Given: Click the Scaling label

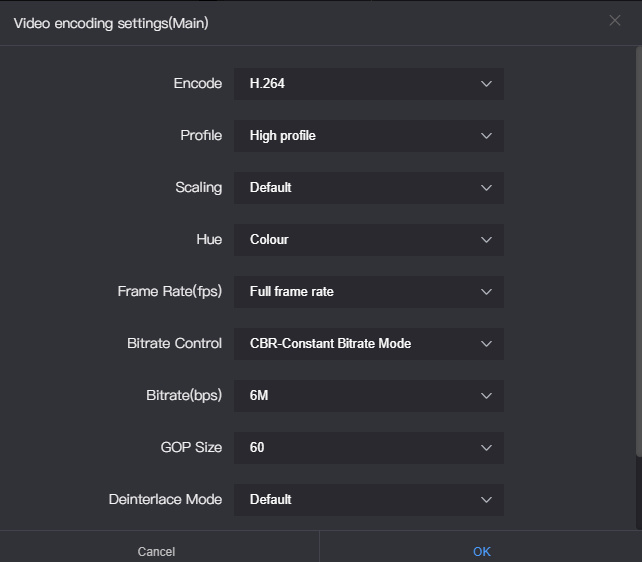Looking at the screenshot, I should pyautogui.click(x=199, y=187).
